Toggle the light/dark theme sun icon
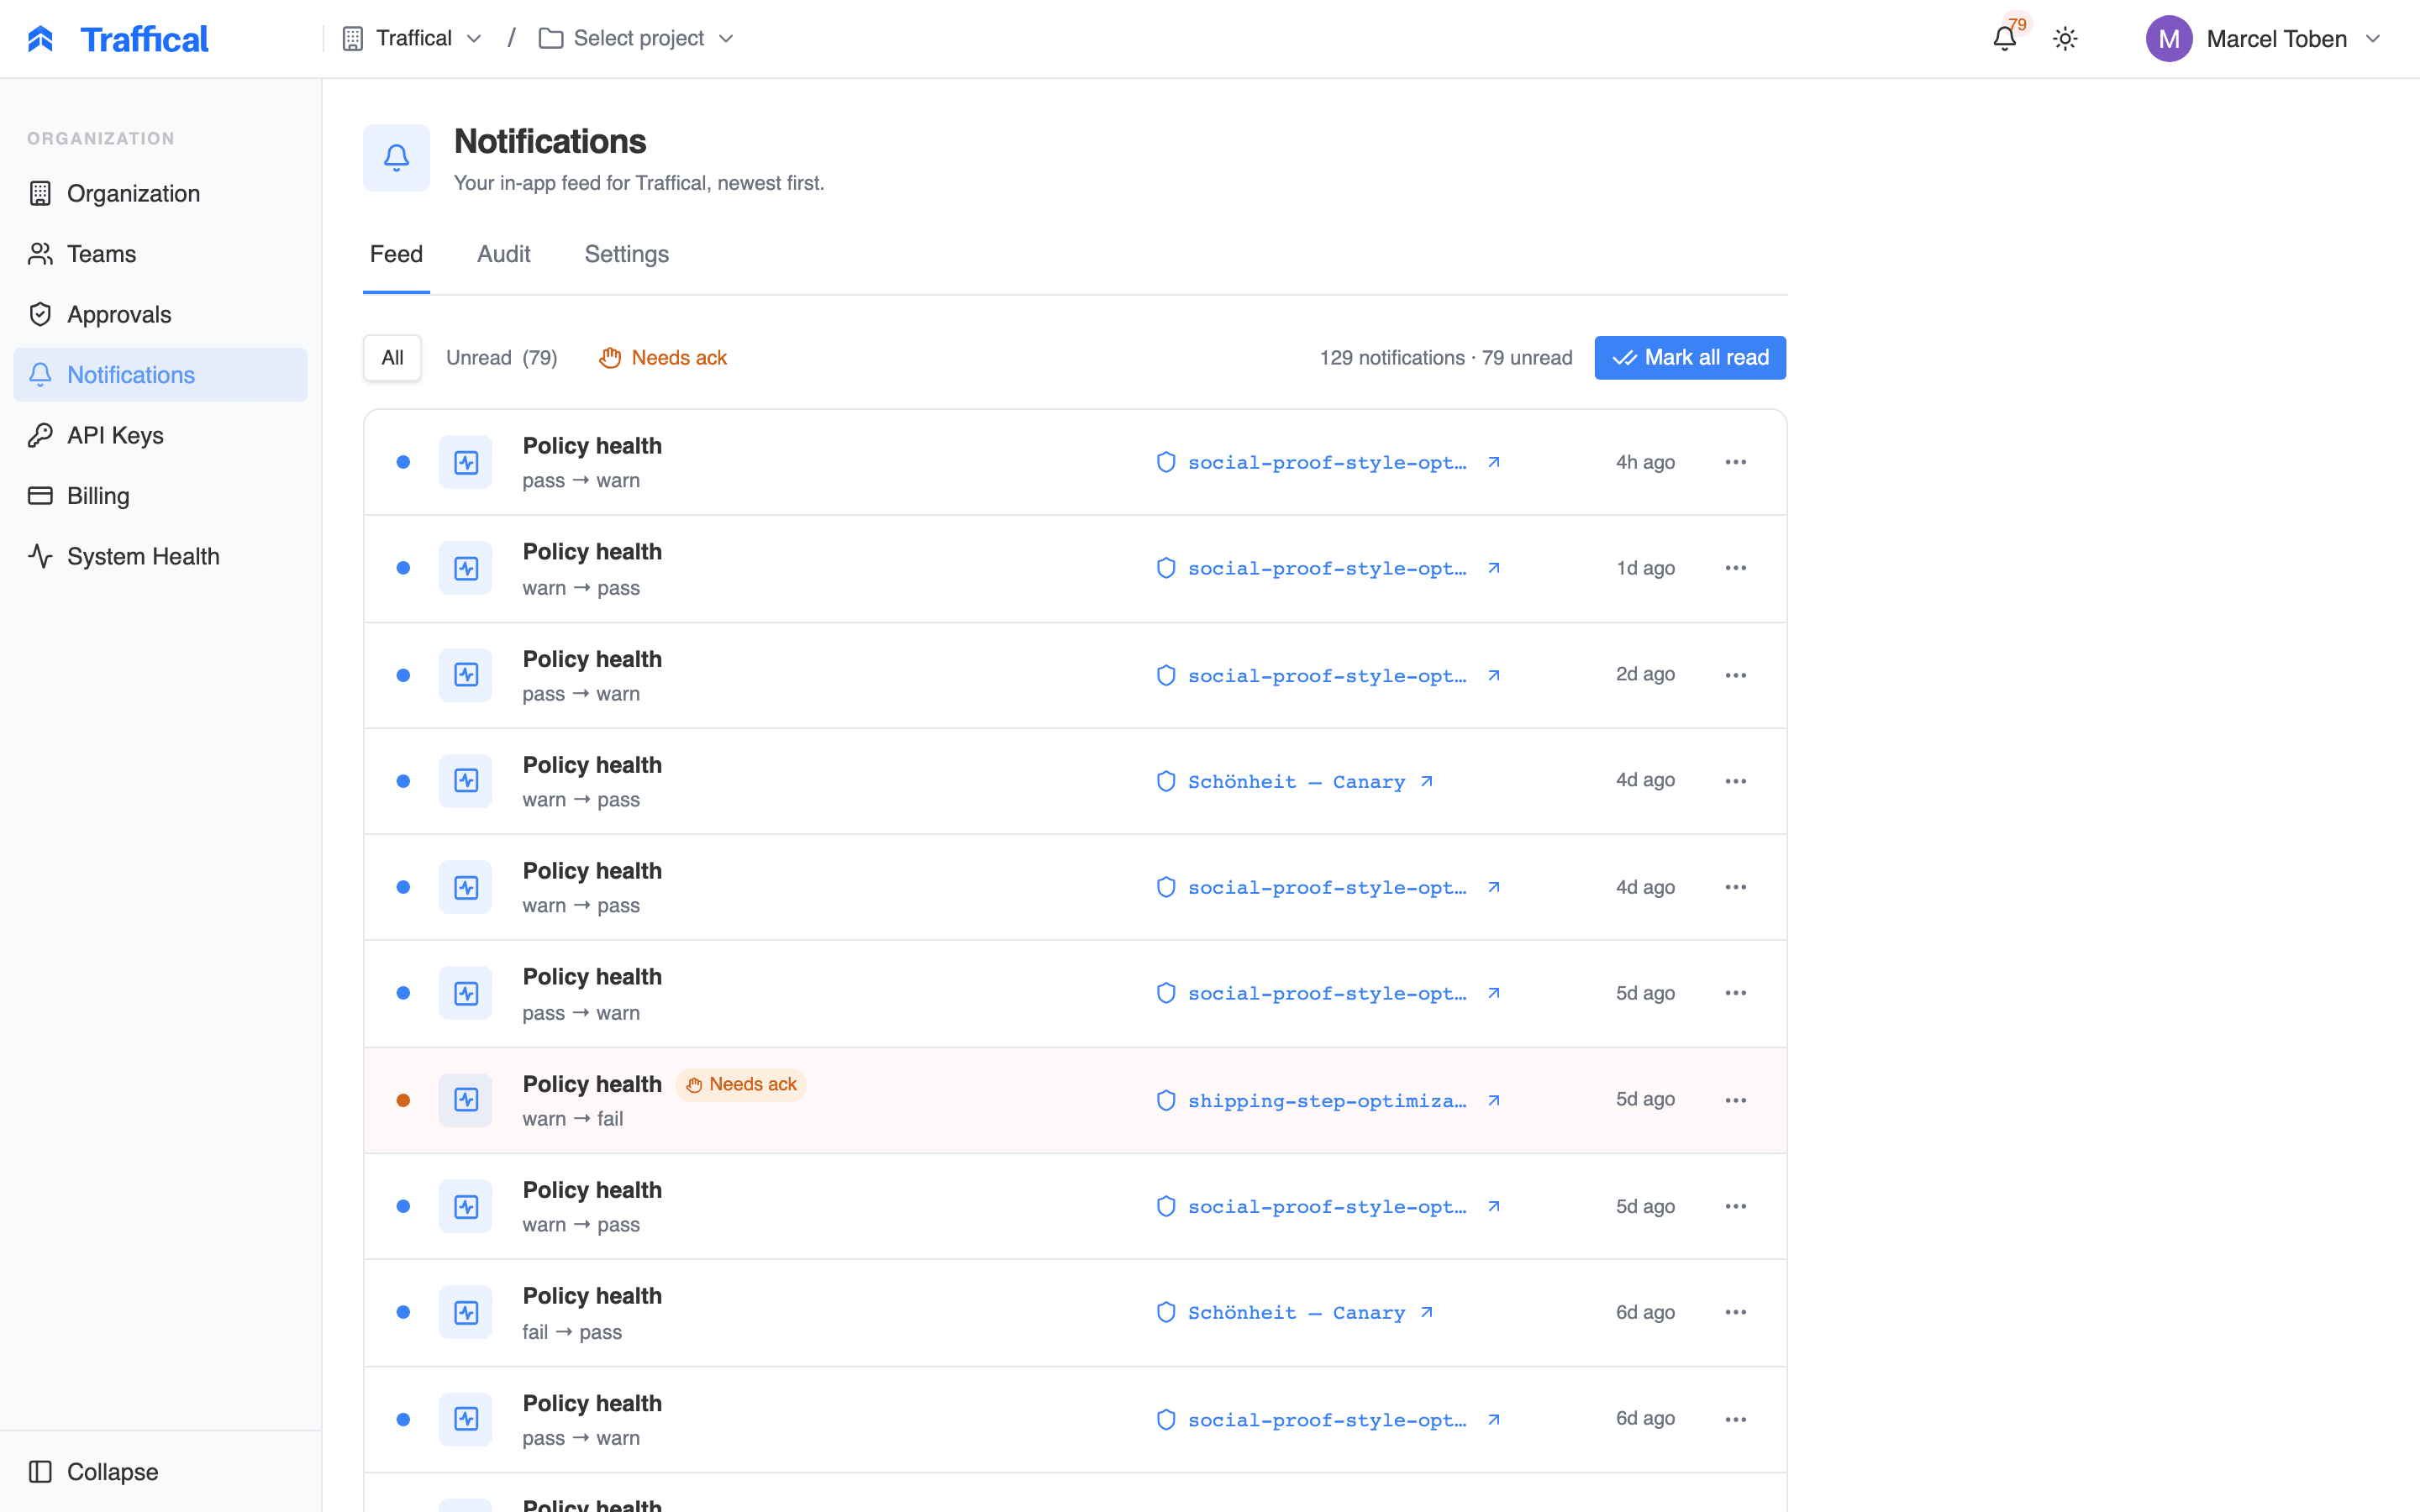The height and width of the screenshot is (1512, 2420). click(2065, 39)
